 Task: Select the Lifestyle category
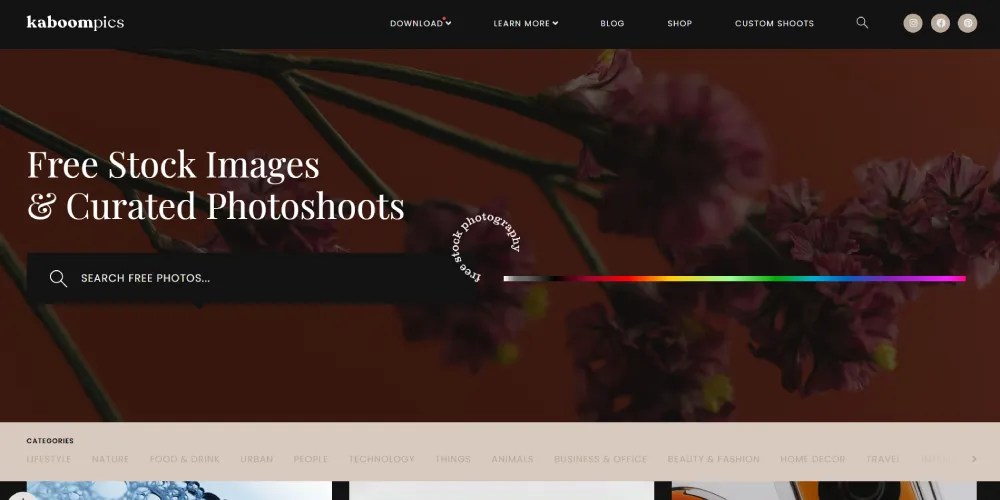pyautogui.click(x=48, y=459)
